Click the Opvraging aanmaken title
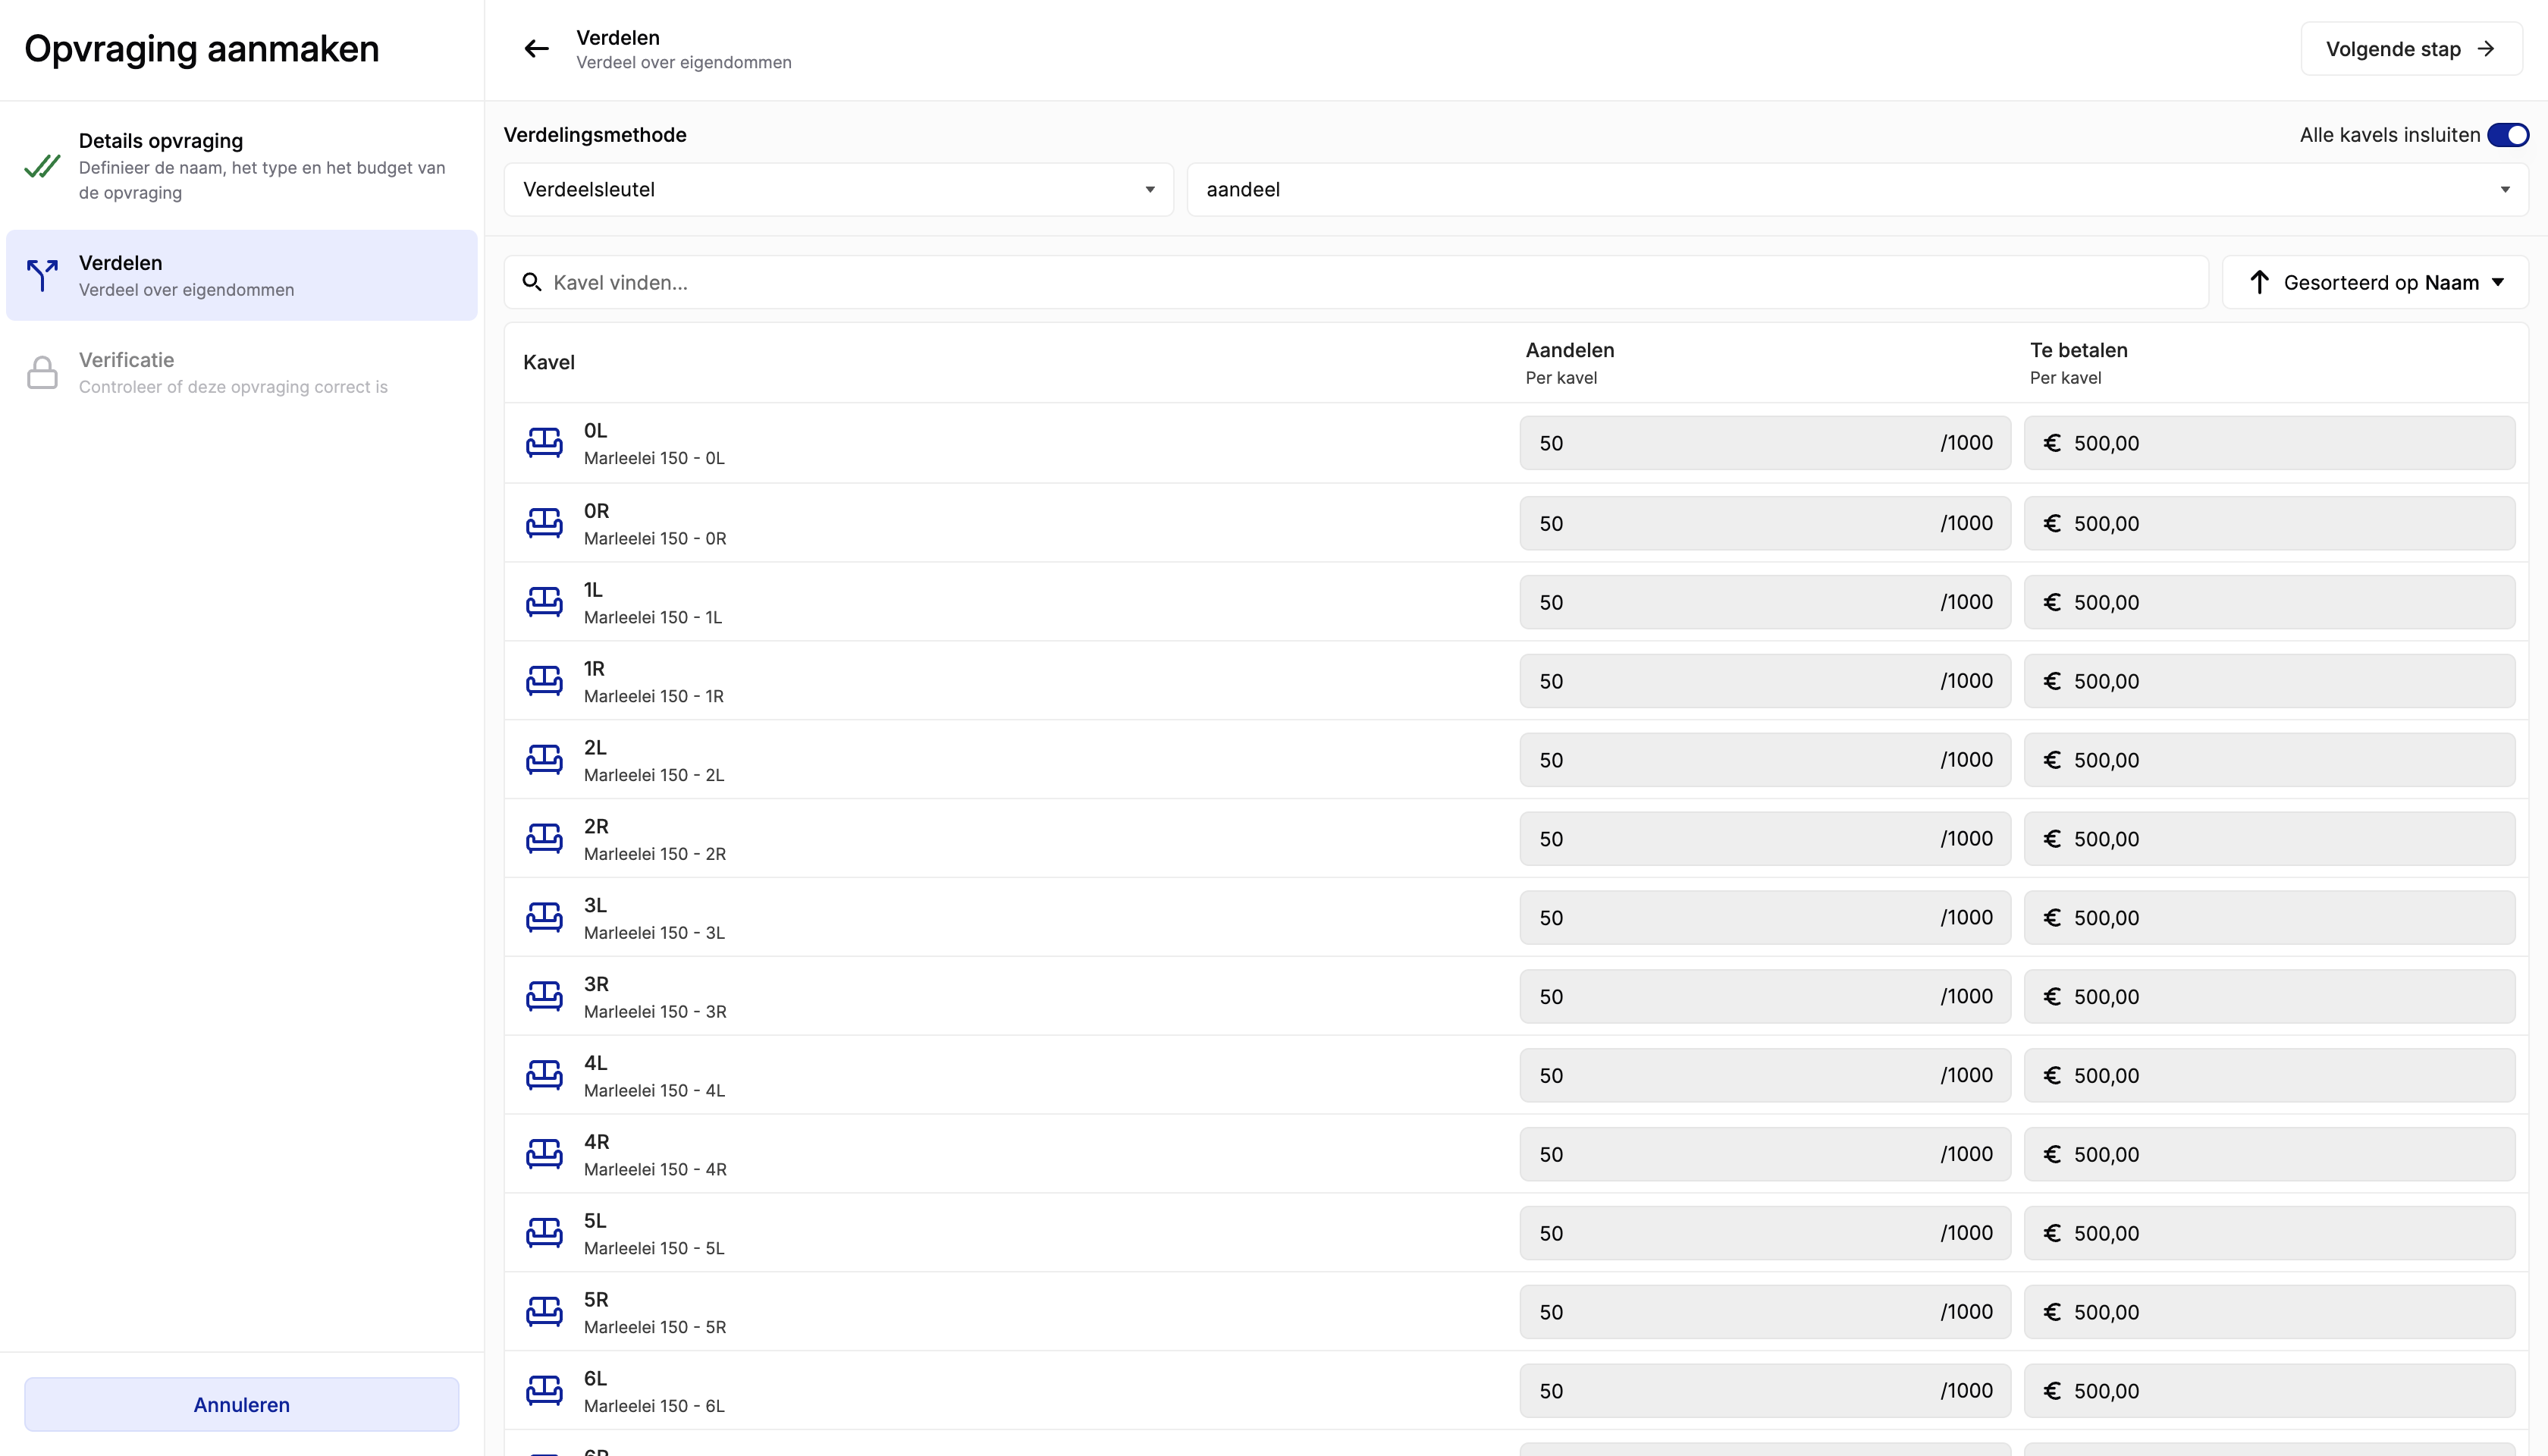Viewport: 2548px width, 1456px height. [202, 49]
